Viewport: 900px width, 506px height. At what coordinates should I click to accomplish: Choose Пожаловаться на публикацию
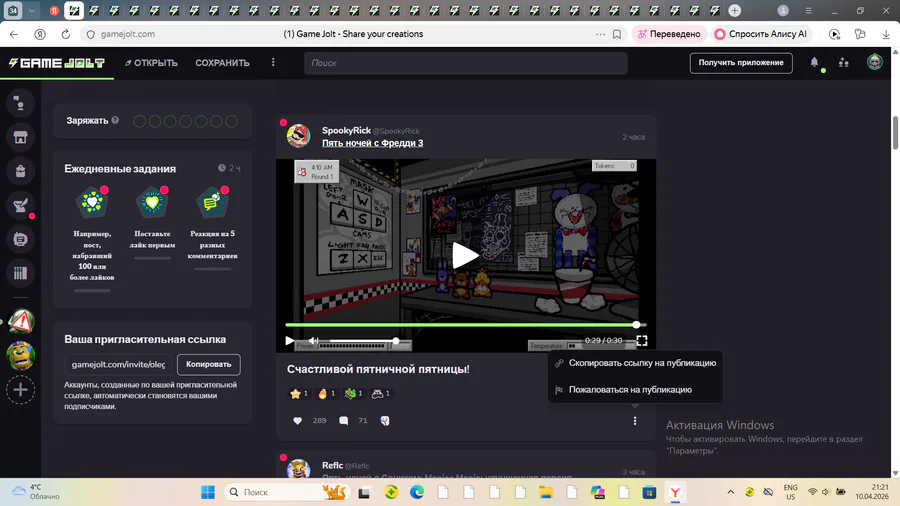[x=635, y=390]
